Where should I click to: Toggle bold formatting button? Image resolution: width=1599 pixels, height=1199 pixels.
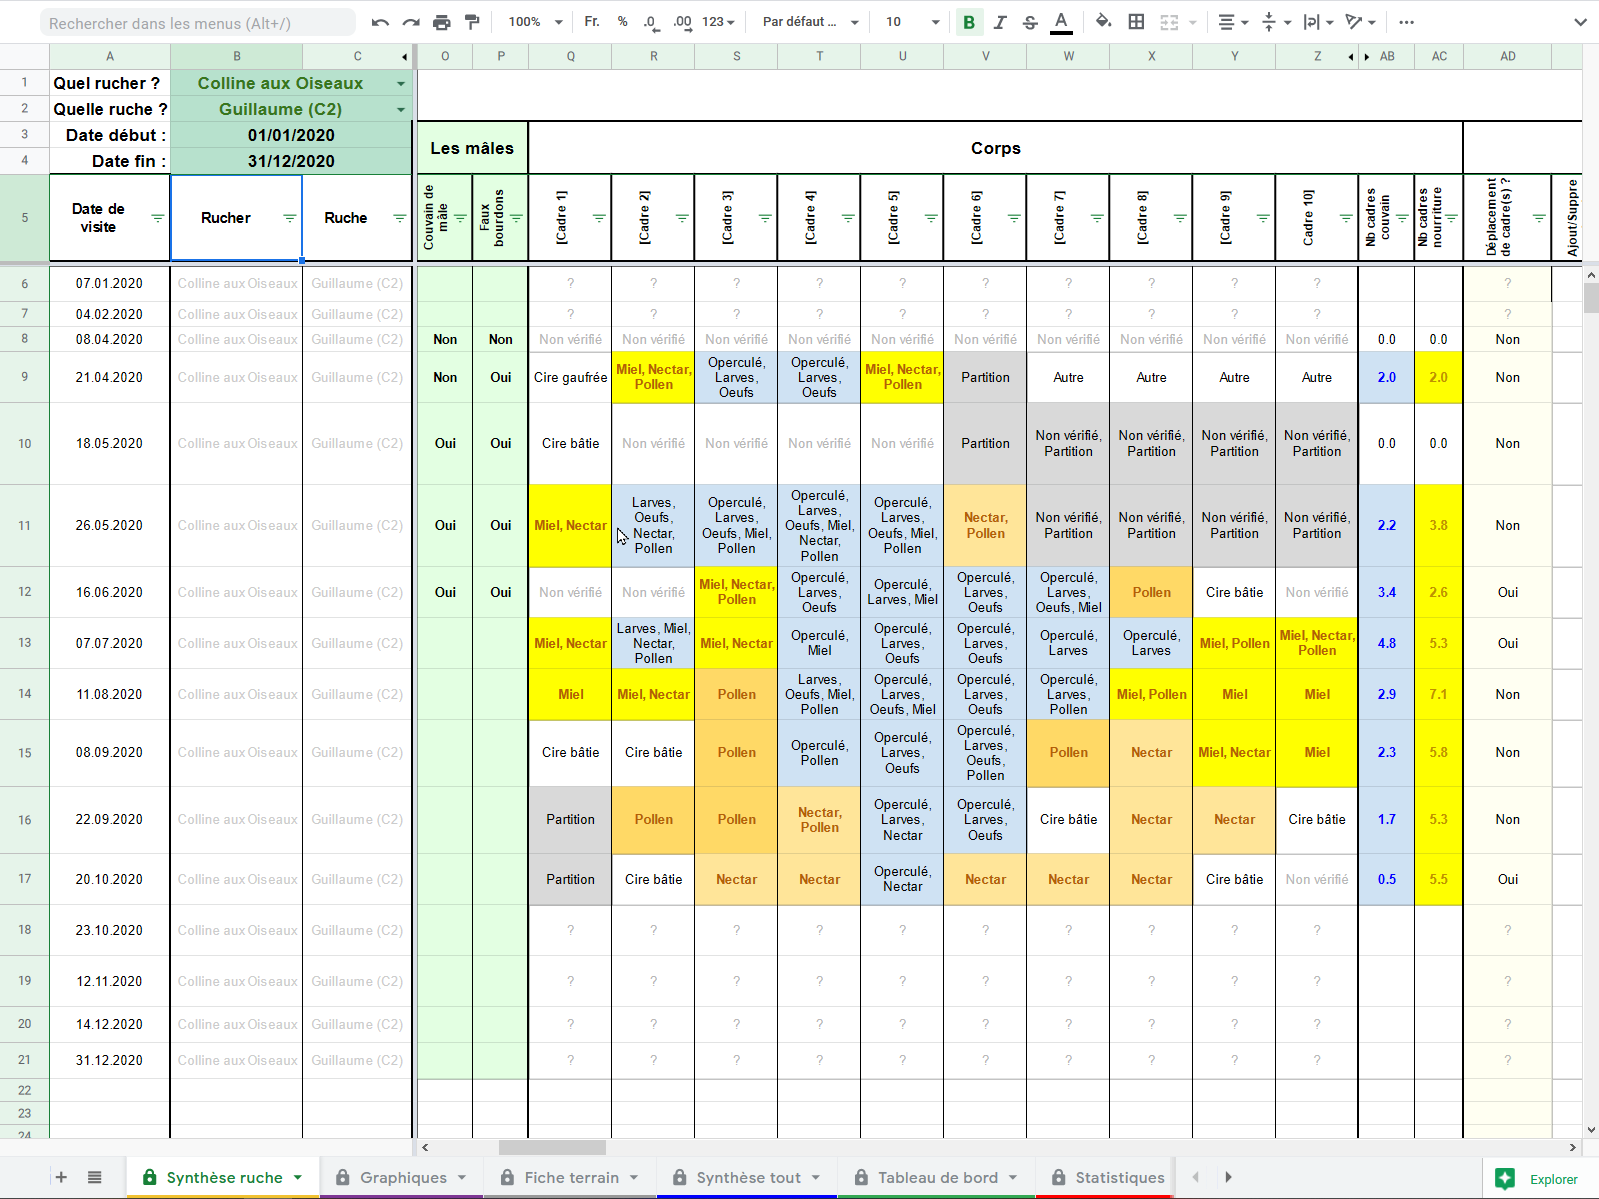pyautogui.click(x=968, y=22)
